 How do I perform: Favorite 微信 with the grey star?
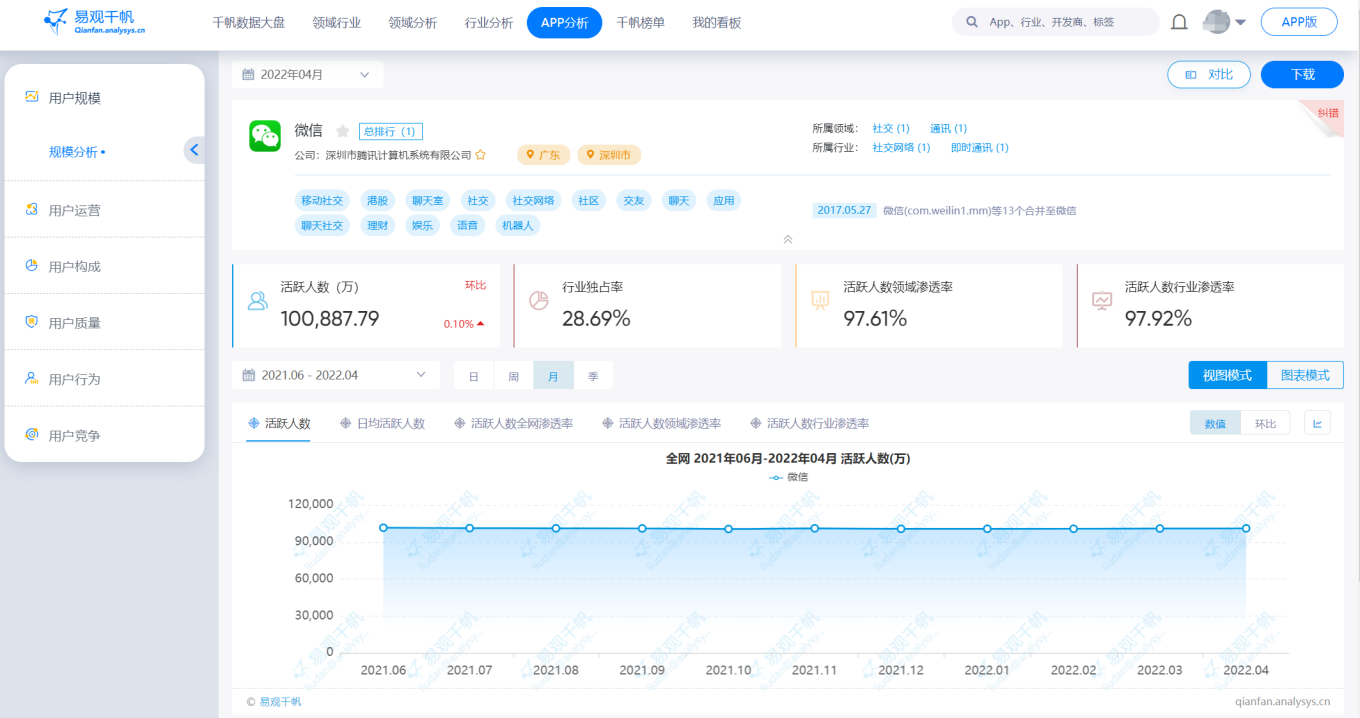[x=342, y=131]
